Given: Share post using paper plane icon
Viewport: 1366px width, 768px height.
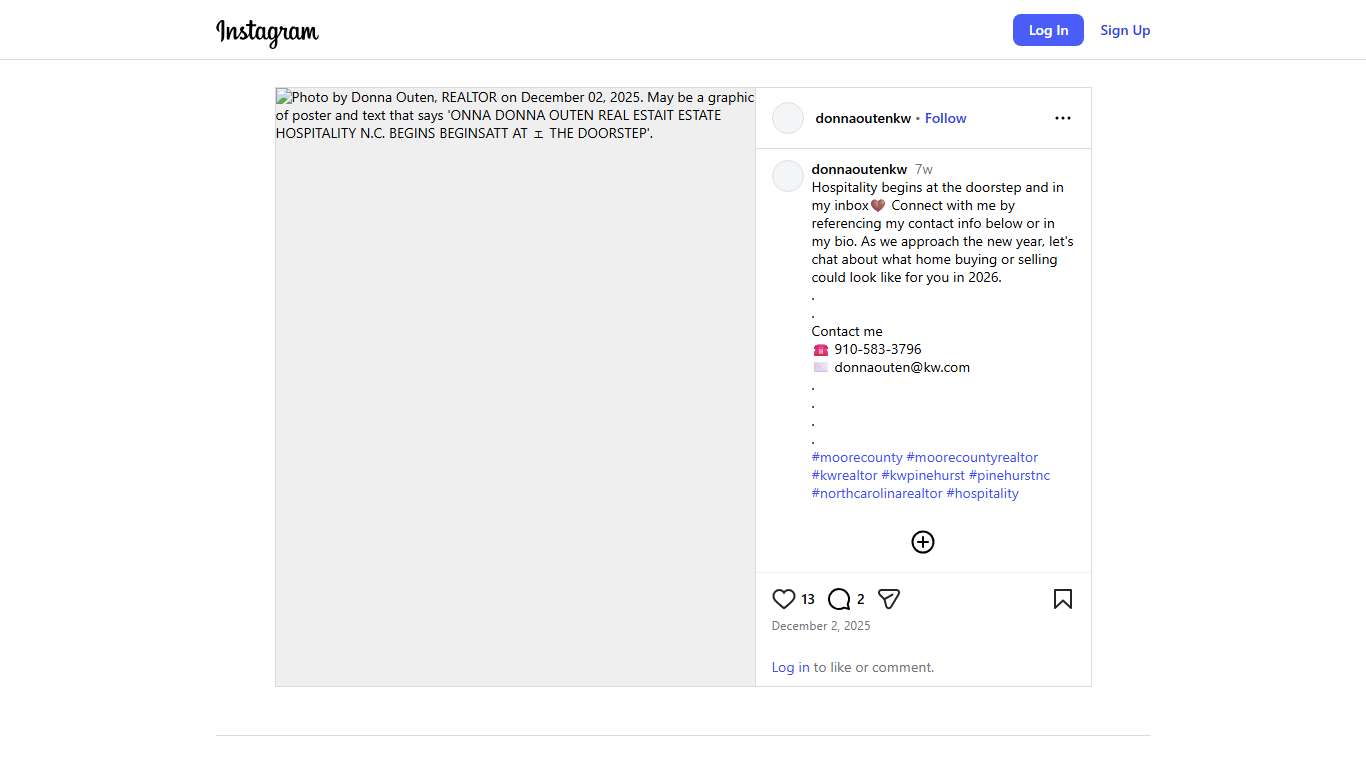Looking at the screenshot, I should click(889, 599).
